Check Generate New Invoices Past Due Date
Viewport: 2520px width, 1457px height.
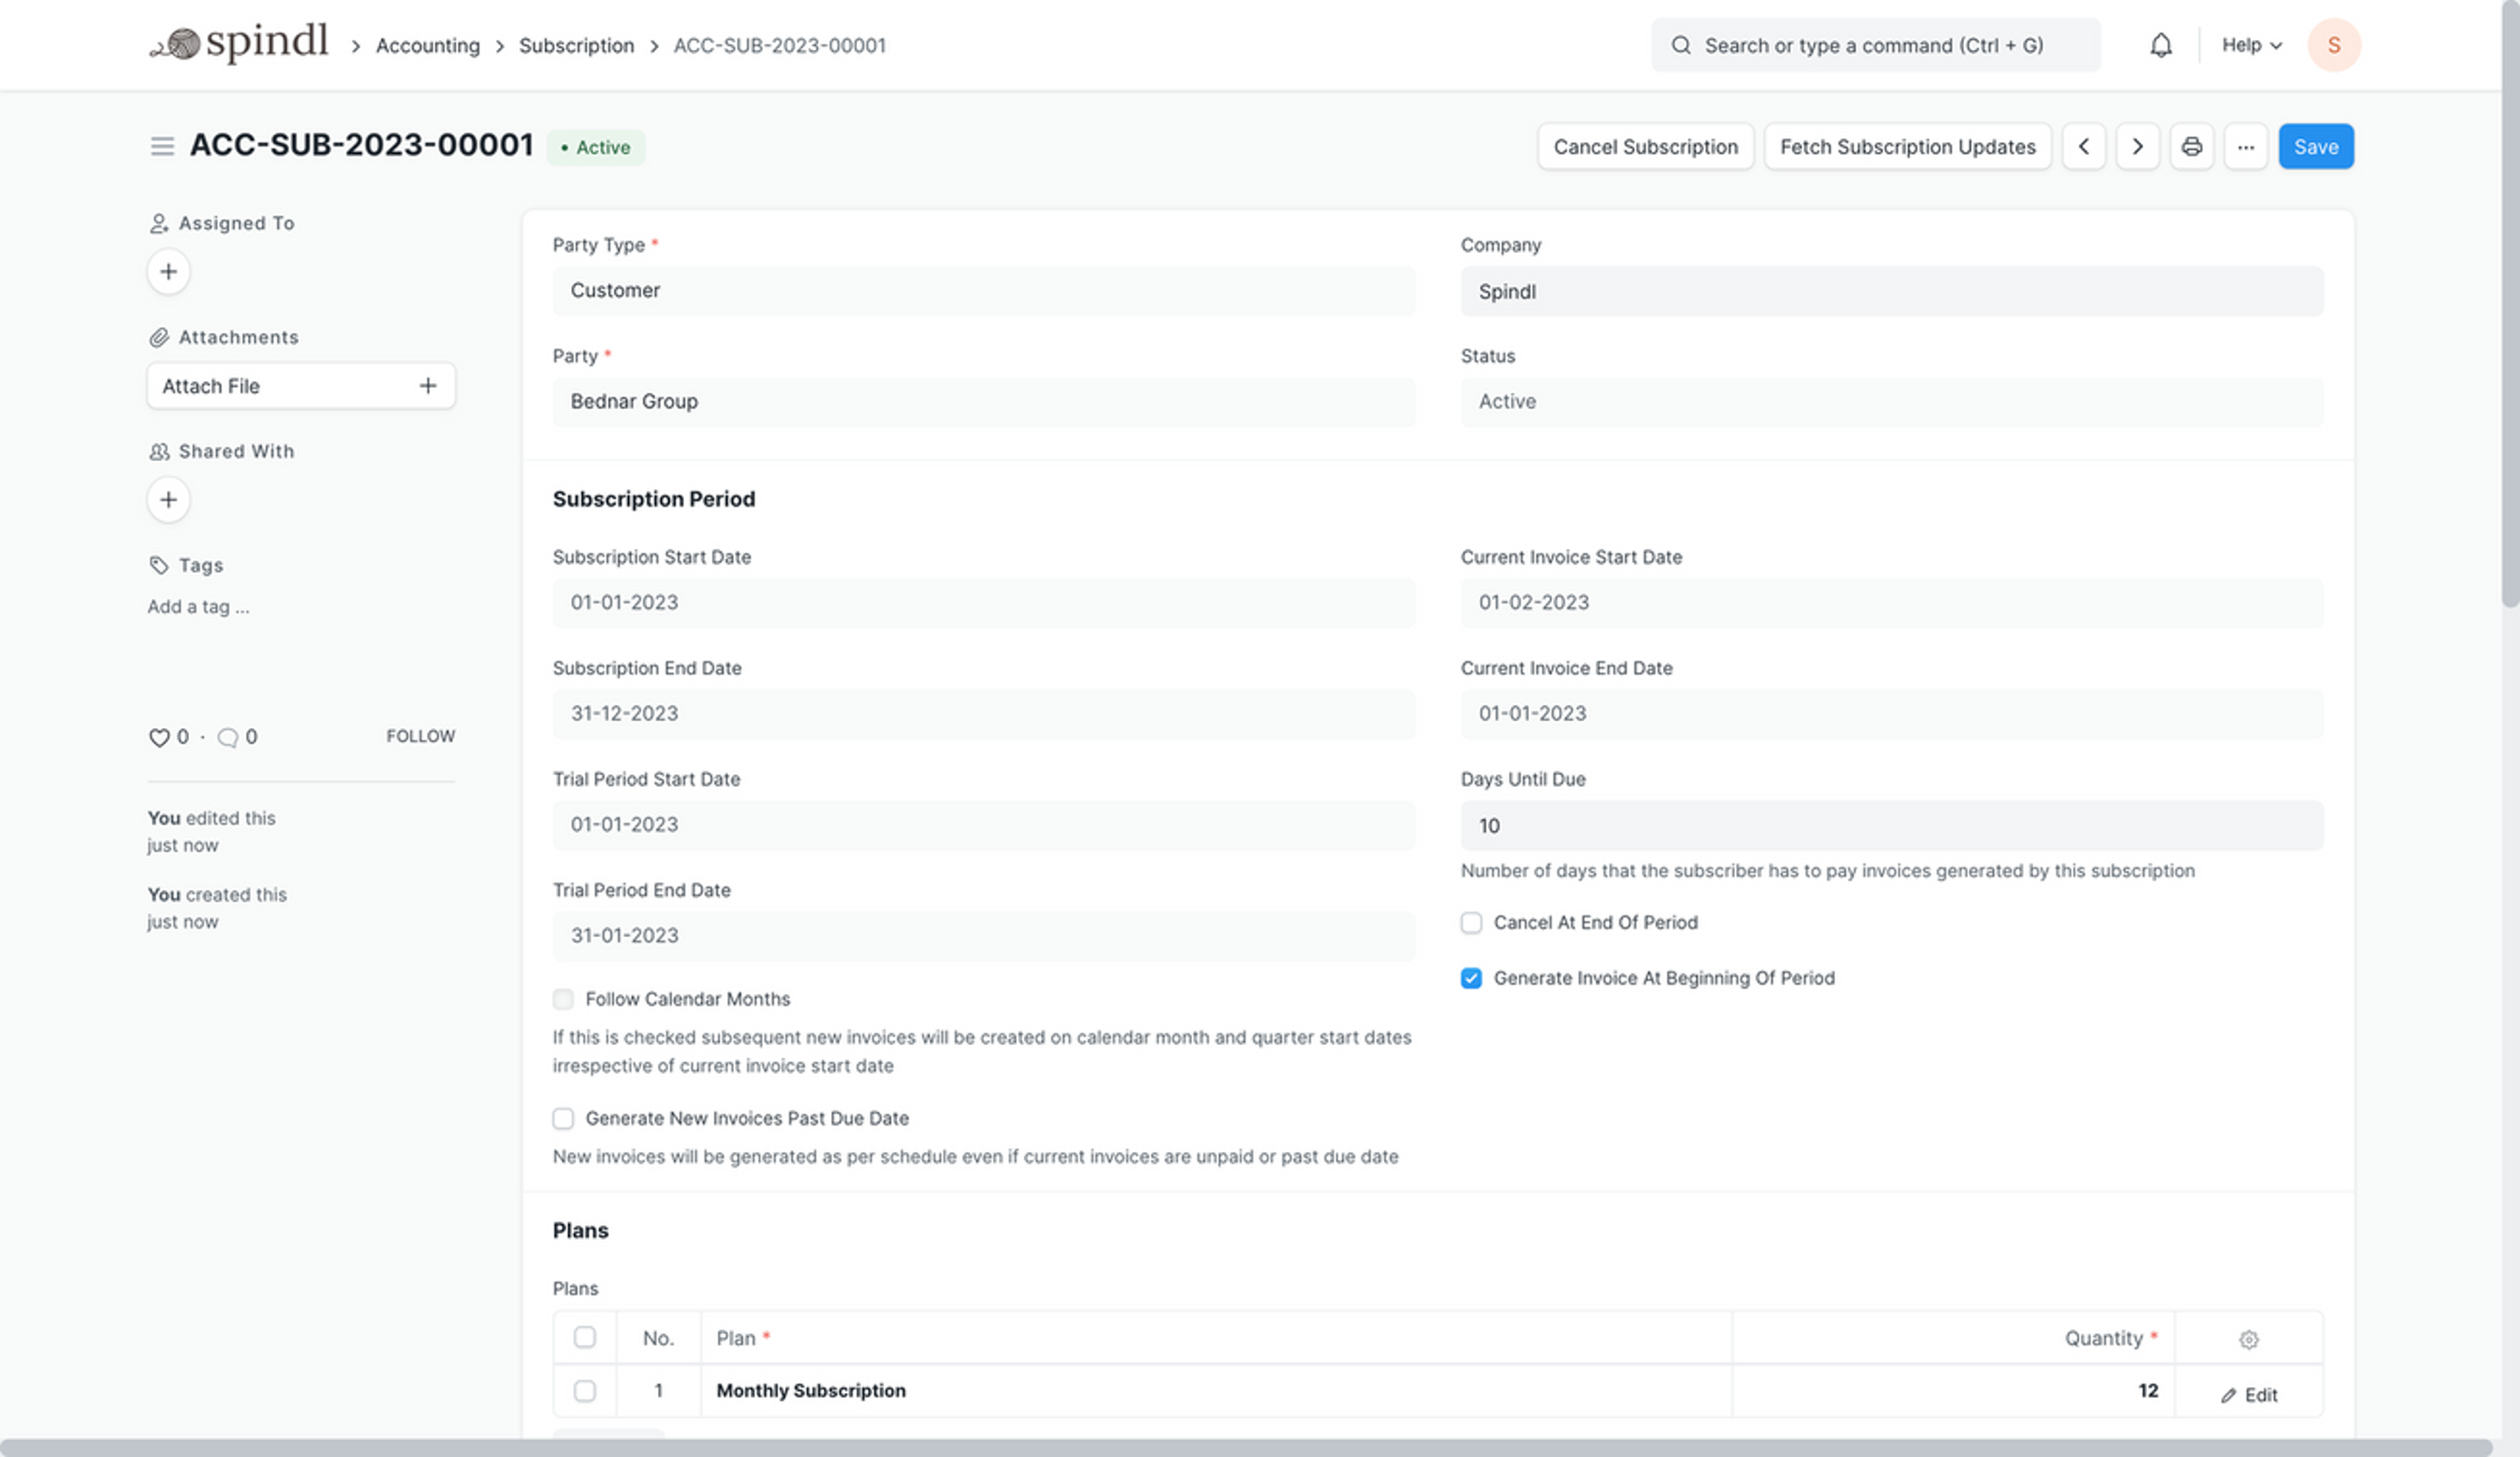[x=563, y=1118]
